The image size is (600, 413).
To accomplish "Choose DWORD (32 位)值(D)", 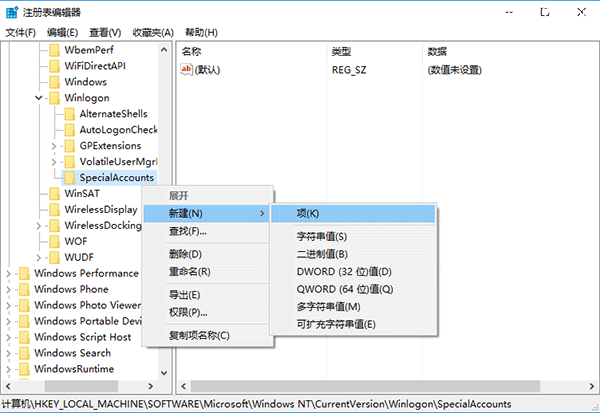I will pyautogui.click(x=353, y=272).
